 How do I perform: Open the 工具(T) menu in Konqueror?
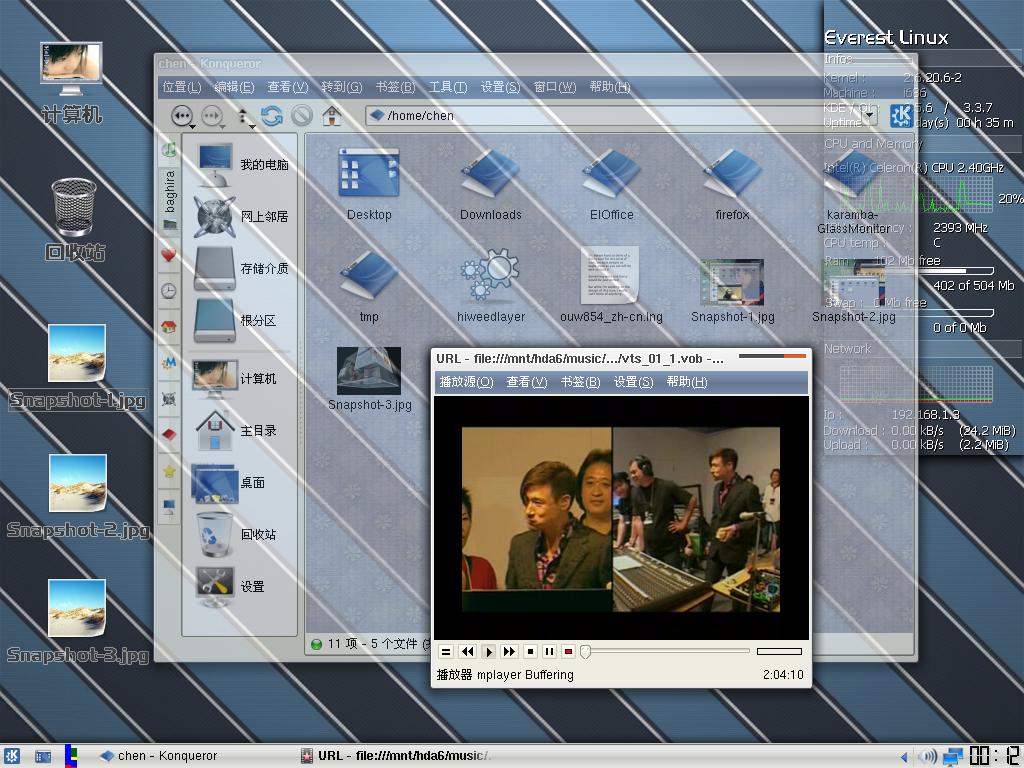(x=448, y=87)
